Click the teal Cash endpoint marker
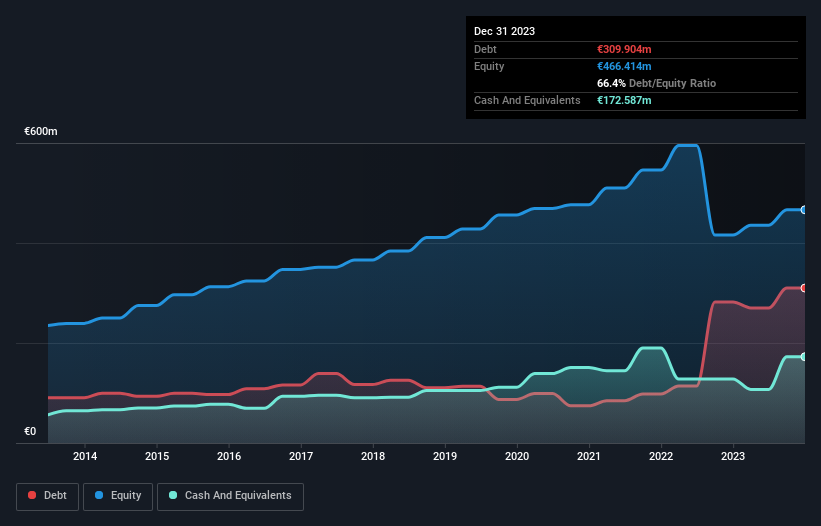The image size is (821, 526). pos(804,356)
